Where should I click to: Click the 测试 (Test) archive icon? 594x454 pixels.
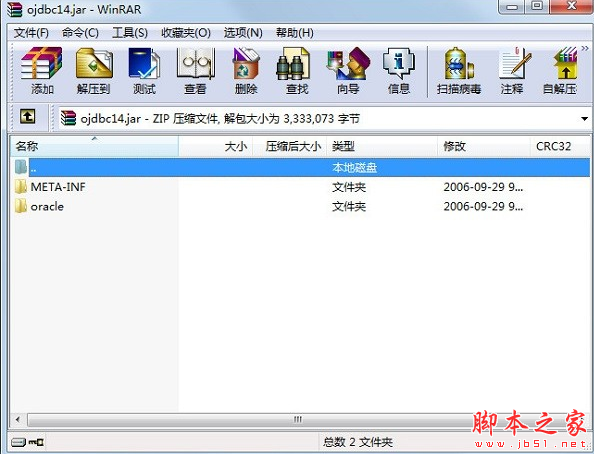point(144,71)
